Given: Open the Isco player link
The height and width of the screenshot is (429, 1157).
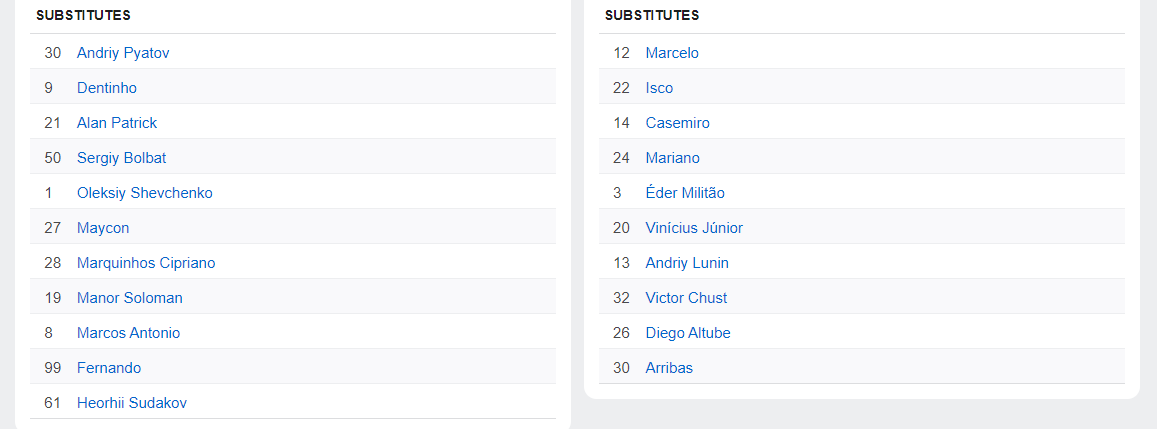Looking at the screenshot, I should (x=659, y=88).
